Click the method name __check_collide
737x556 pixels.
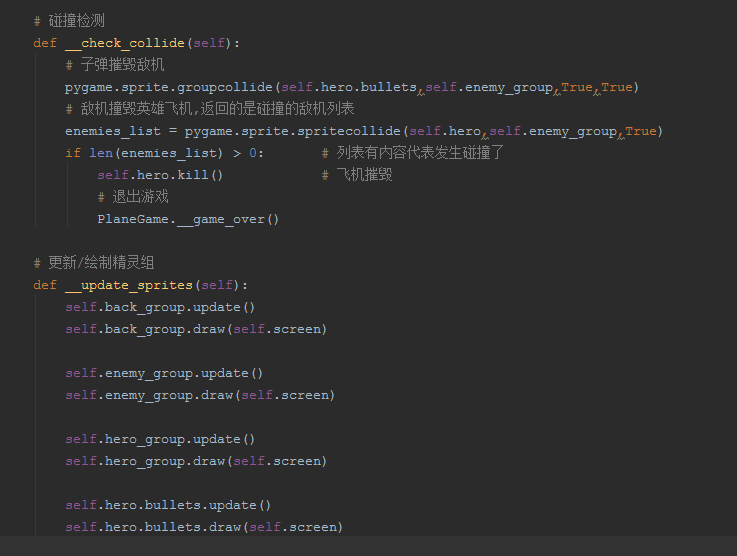pos(125,43)
